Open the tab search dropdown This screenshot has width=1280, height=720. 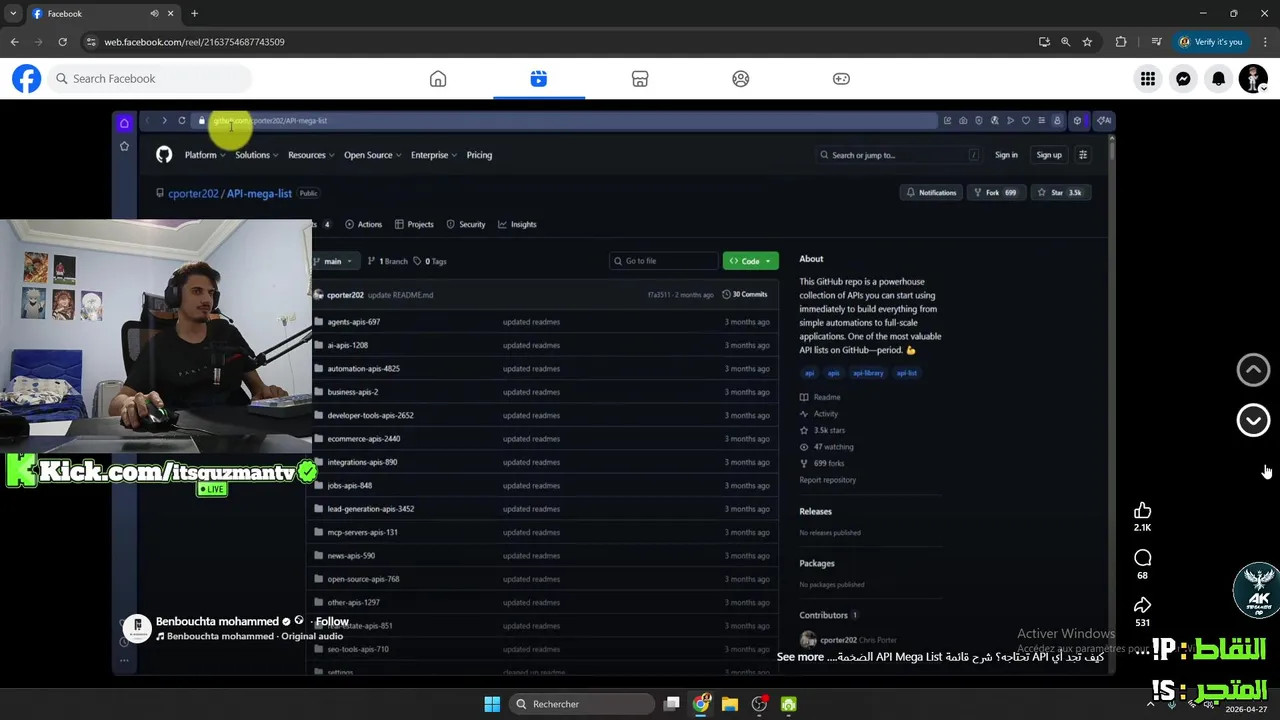(x=13, y=14)
